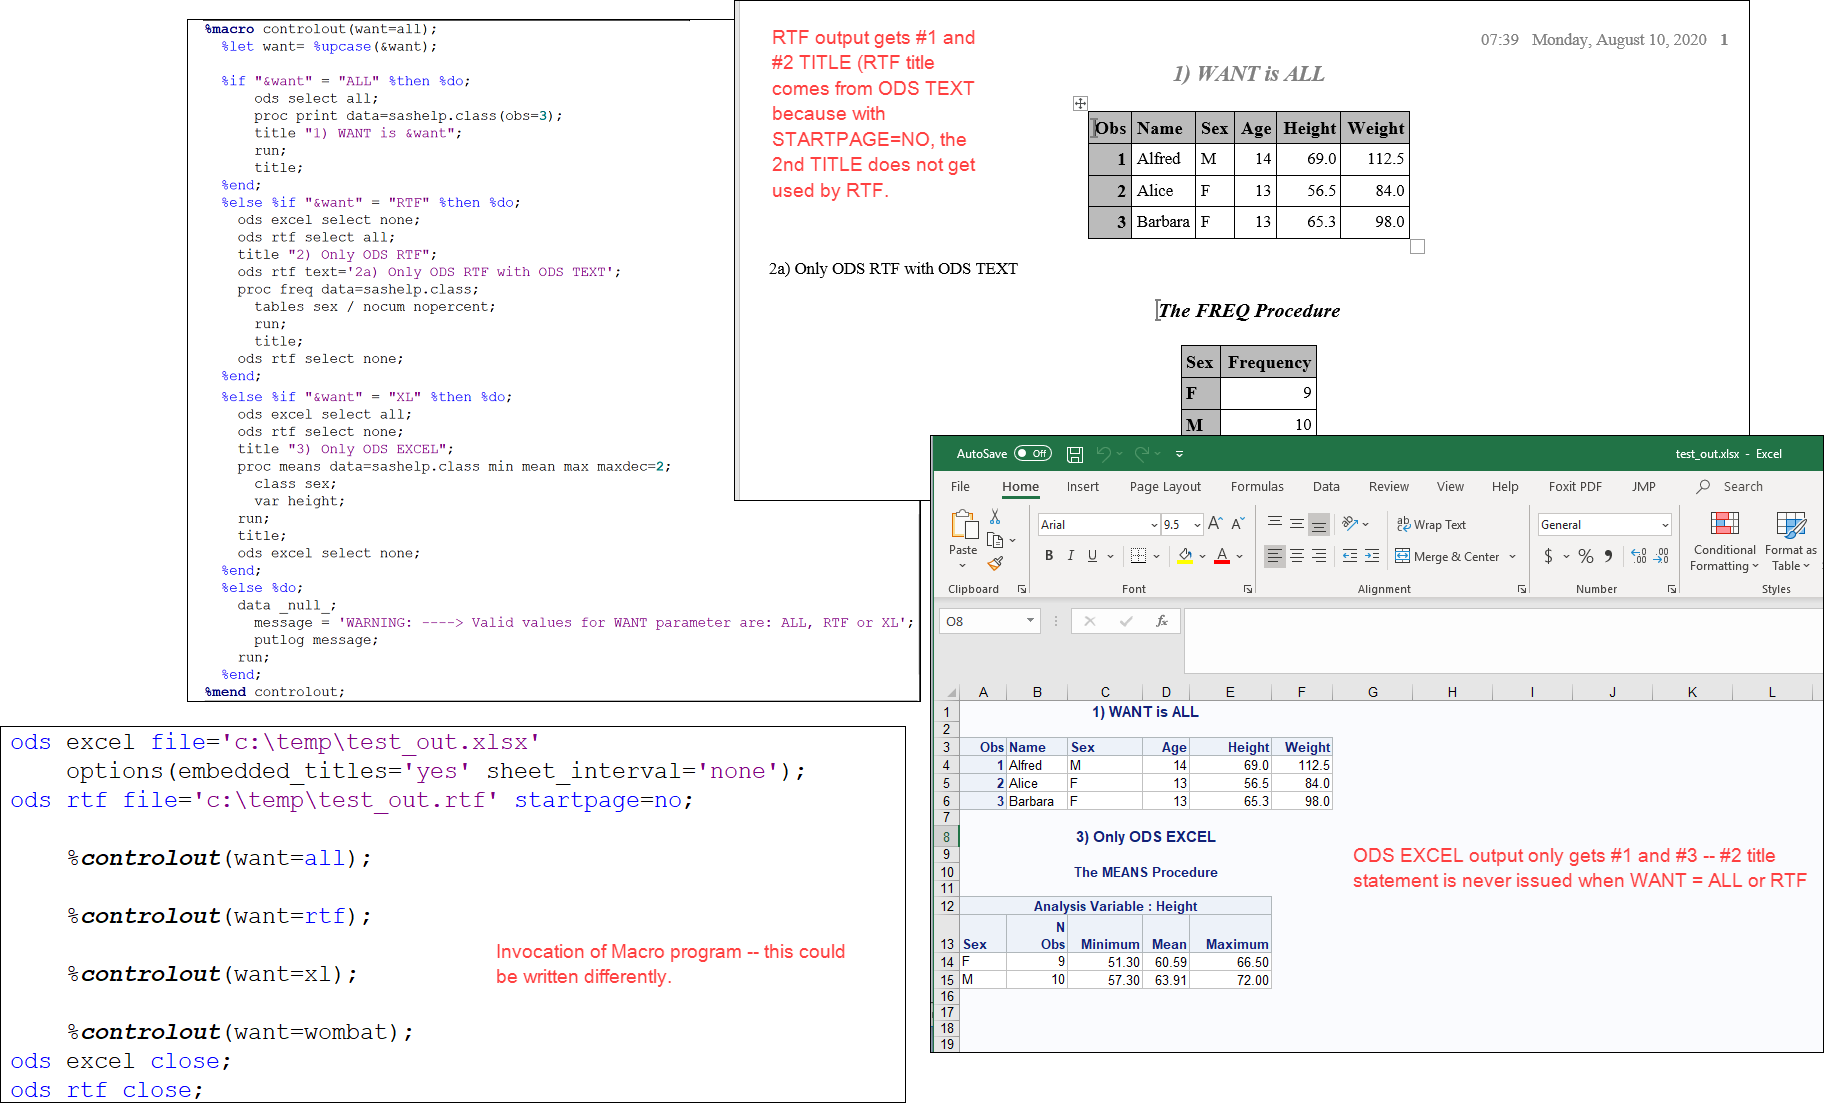1826x1103 pixels.
Task: Click the Insert Function fx icon
Action: pyautogui.click(x=1161, y=621)
